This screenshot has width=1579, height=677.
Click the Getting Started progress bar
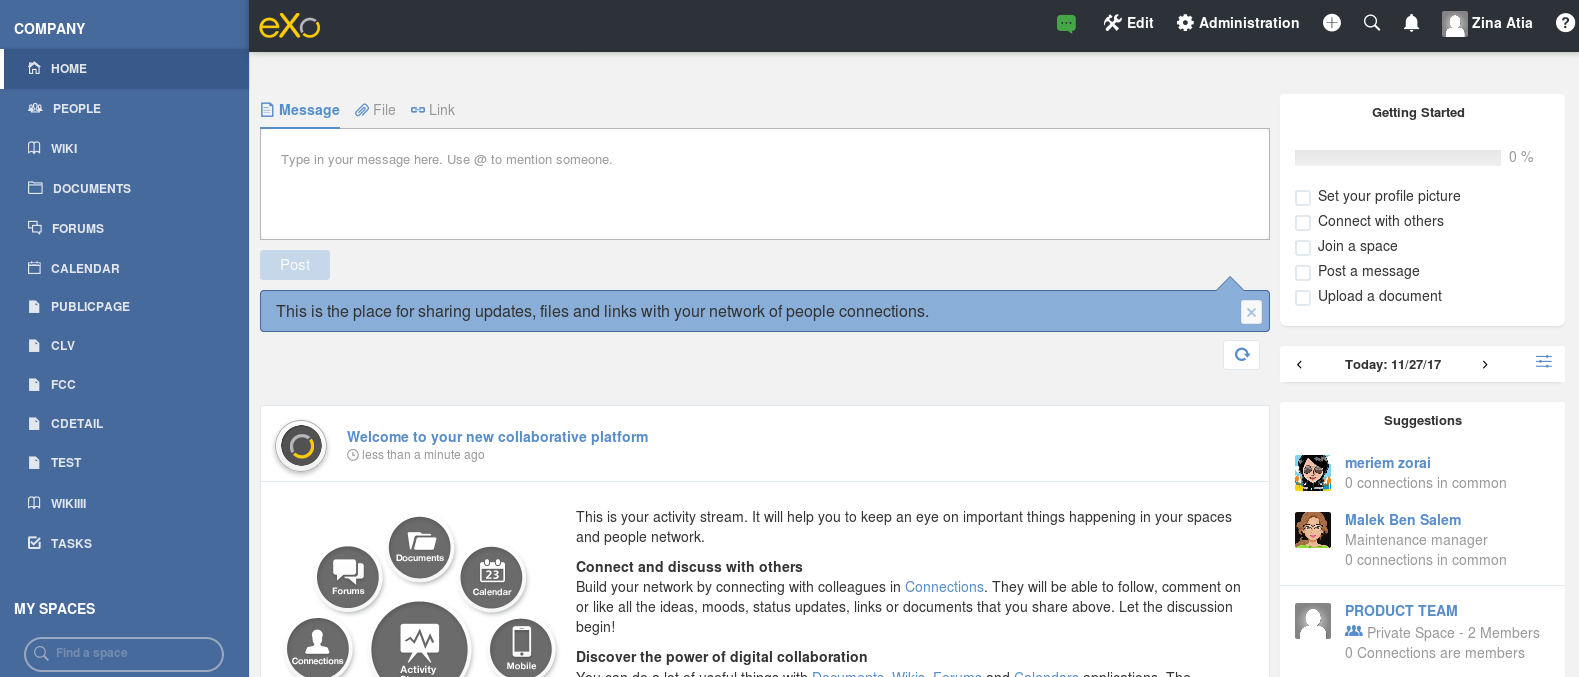coord(1398,157)
